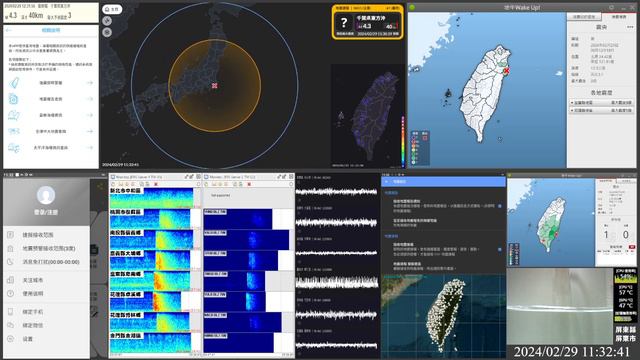Open settings gear in Wake Up! title bar
The width and height of the screenshot is (640, 360).
tap(611, 7)
